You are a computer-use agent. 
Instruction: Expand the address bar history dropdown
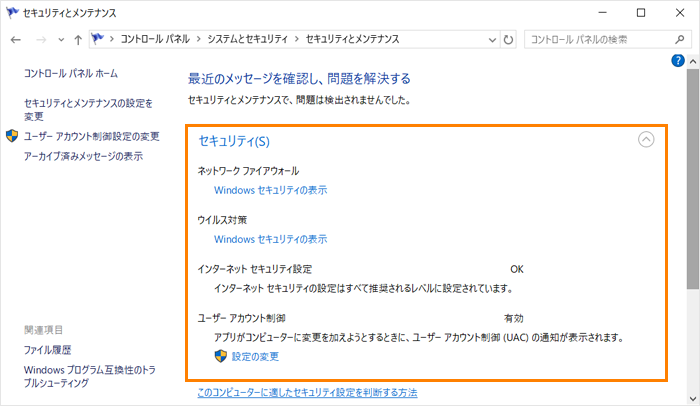492,40
